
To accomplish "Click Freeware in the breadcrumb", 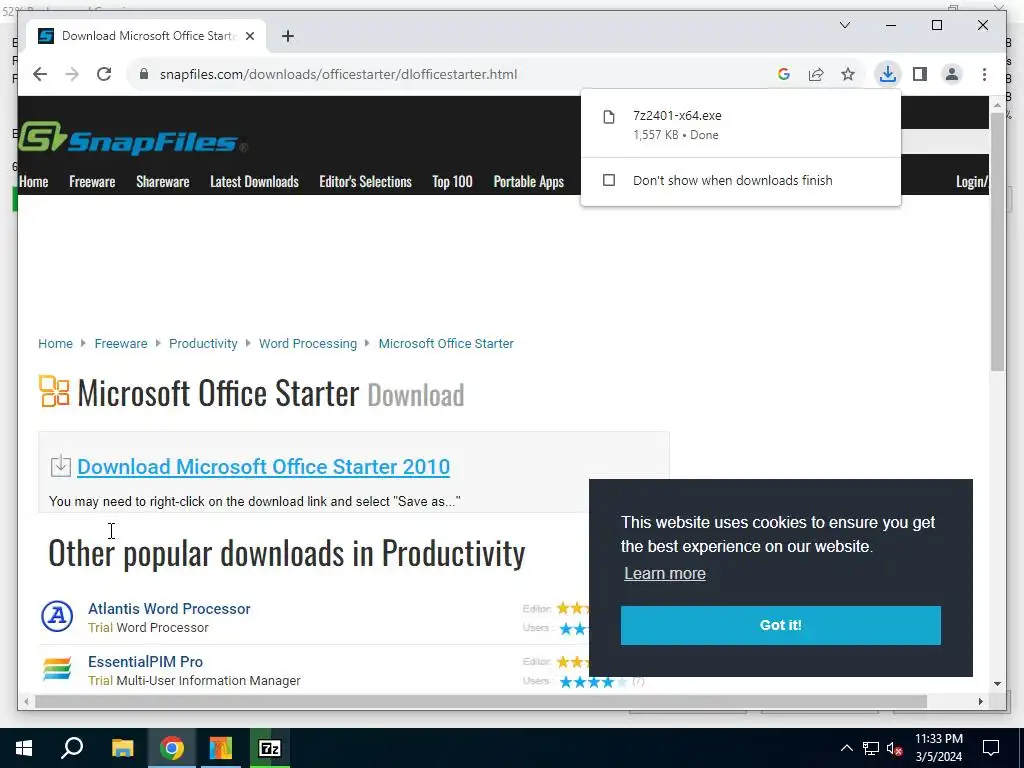I will [121, 344].
